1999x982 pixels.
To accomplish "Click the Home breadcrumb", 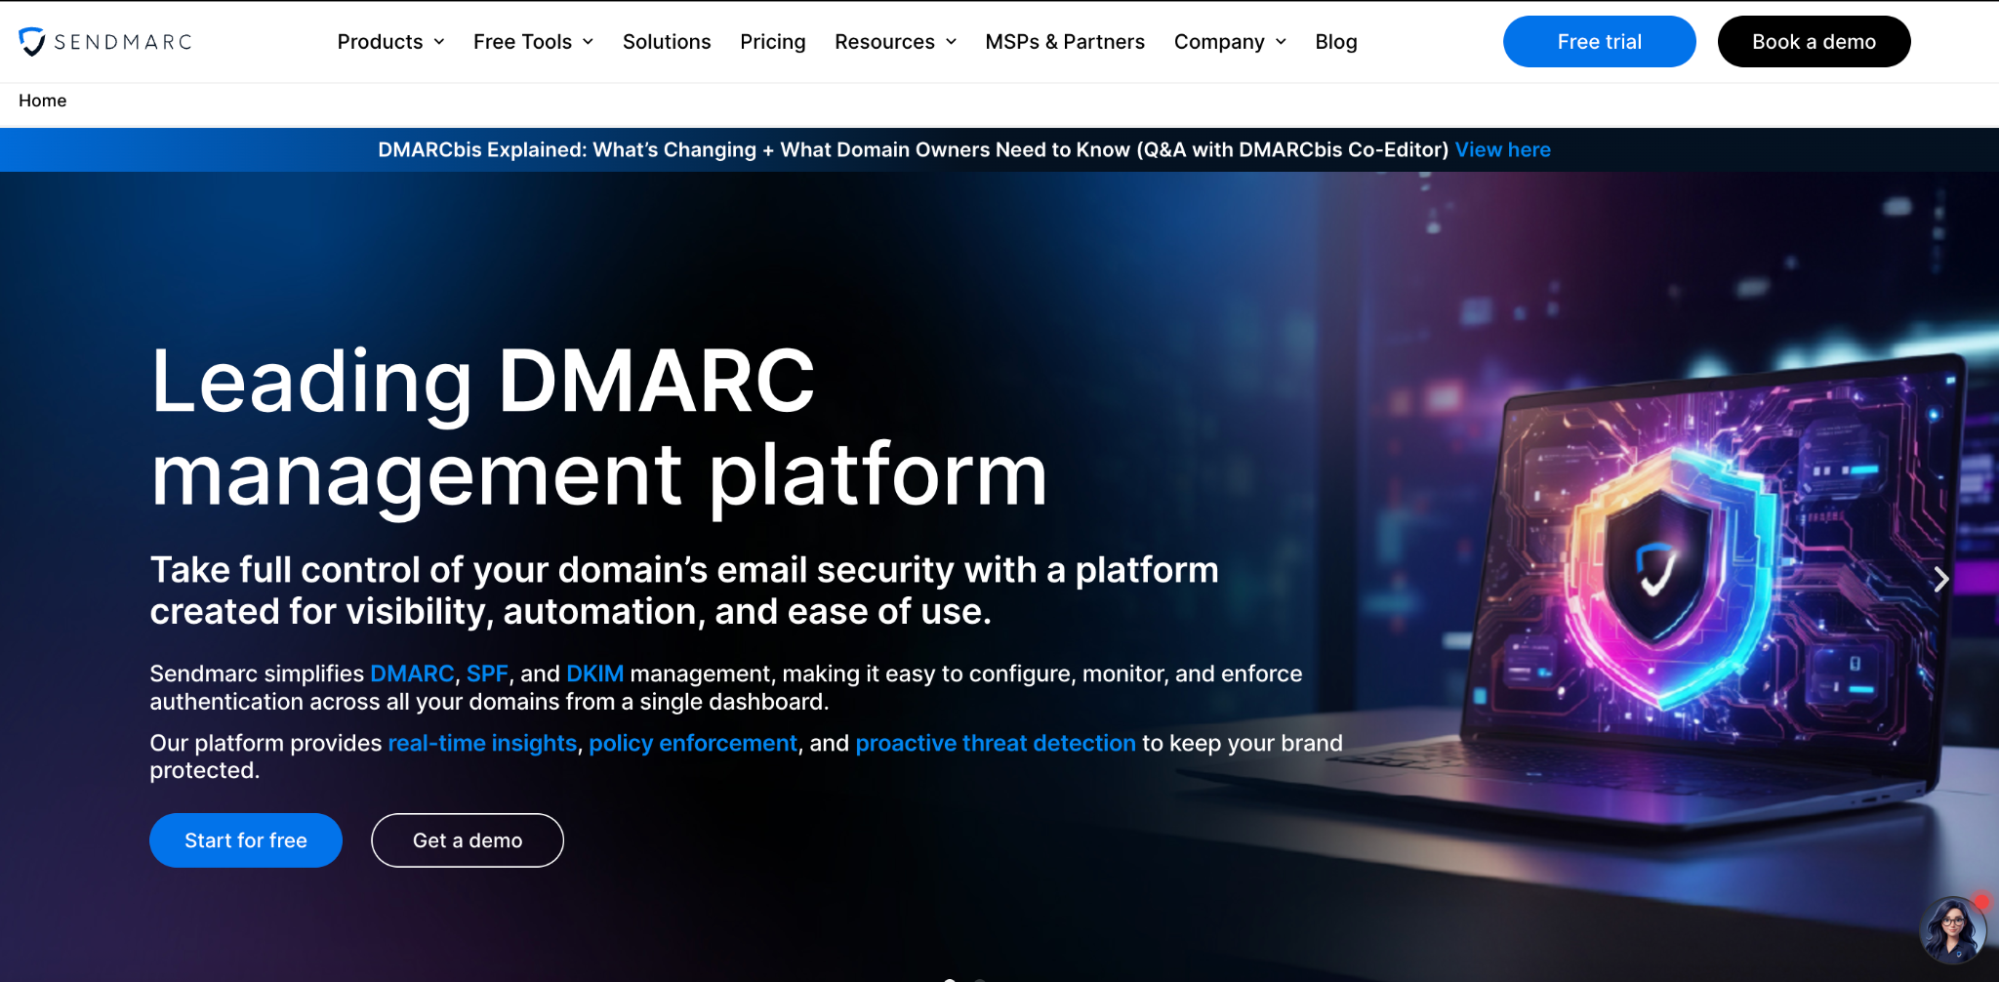I will 42,101.
